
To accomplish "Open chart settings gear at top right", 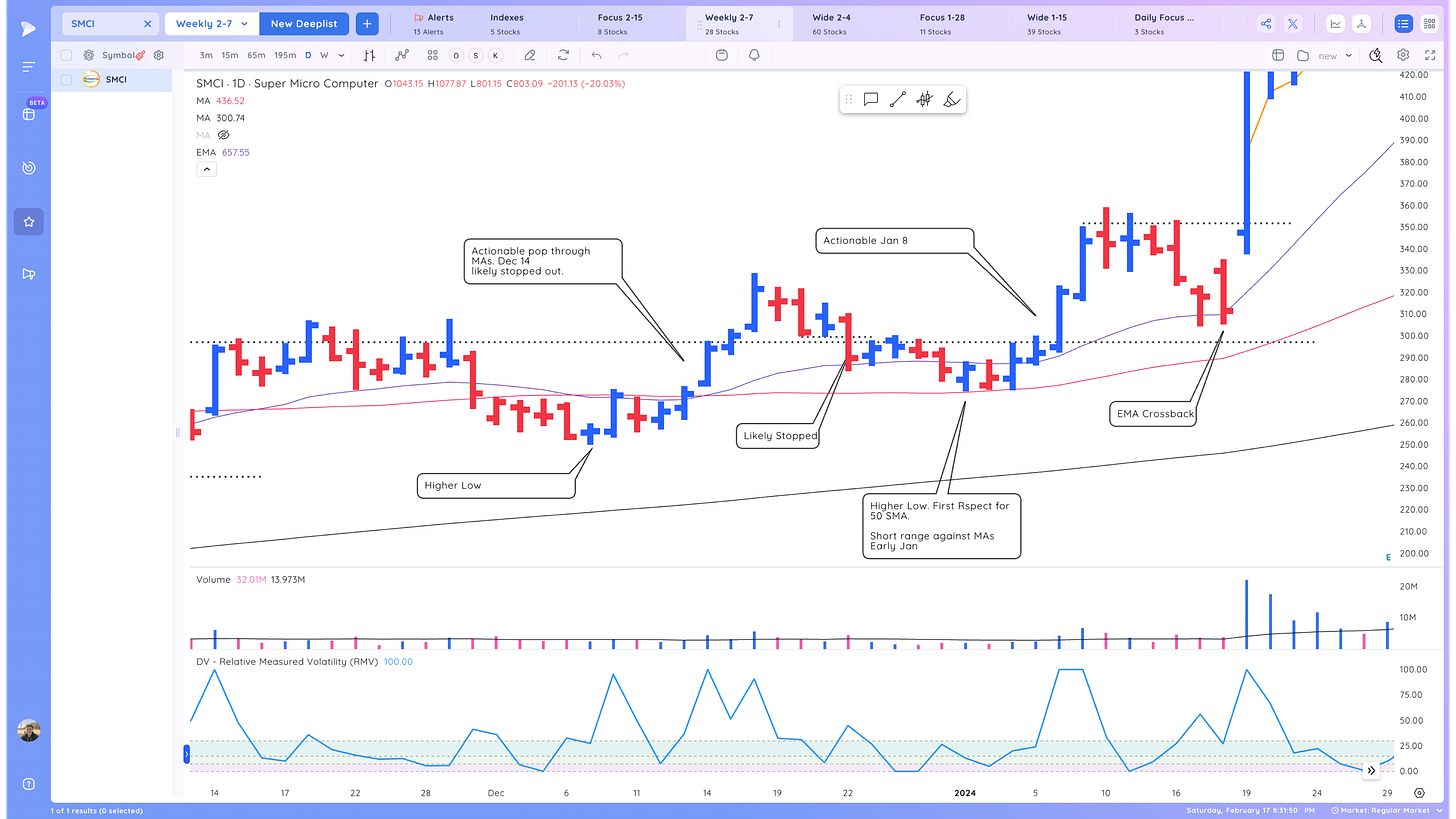I will pyautogui.click(x=1403, y=56).
